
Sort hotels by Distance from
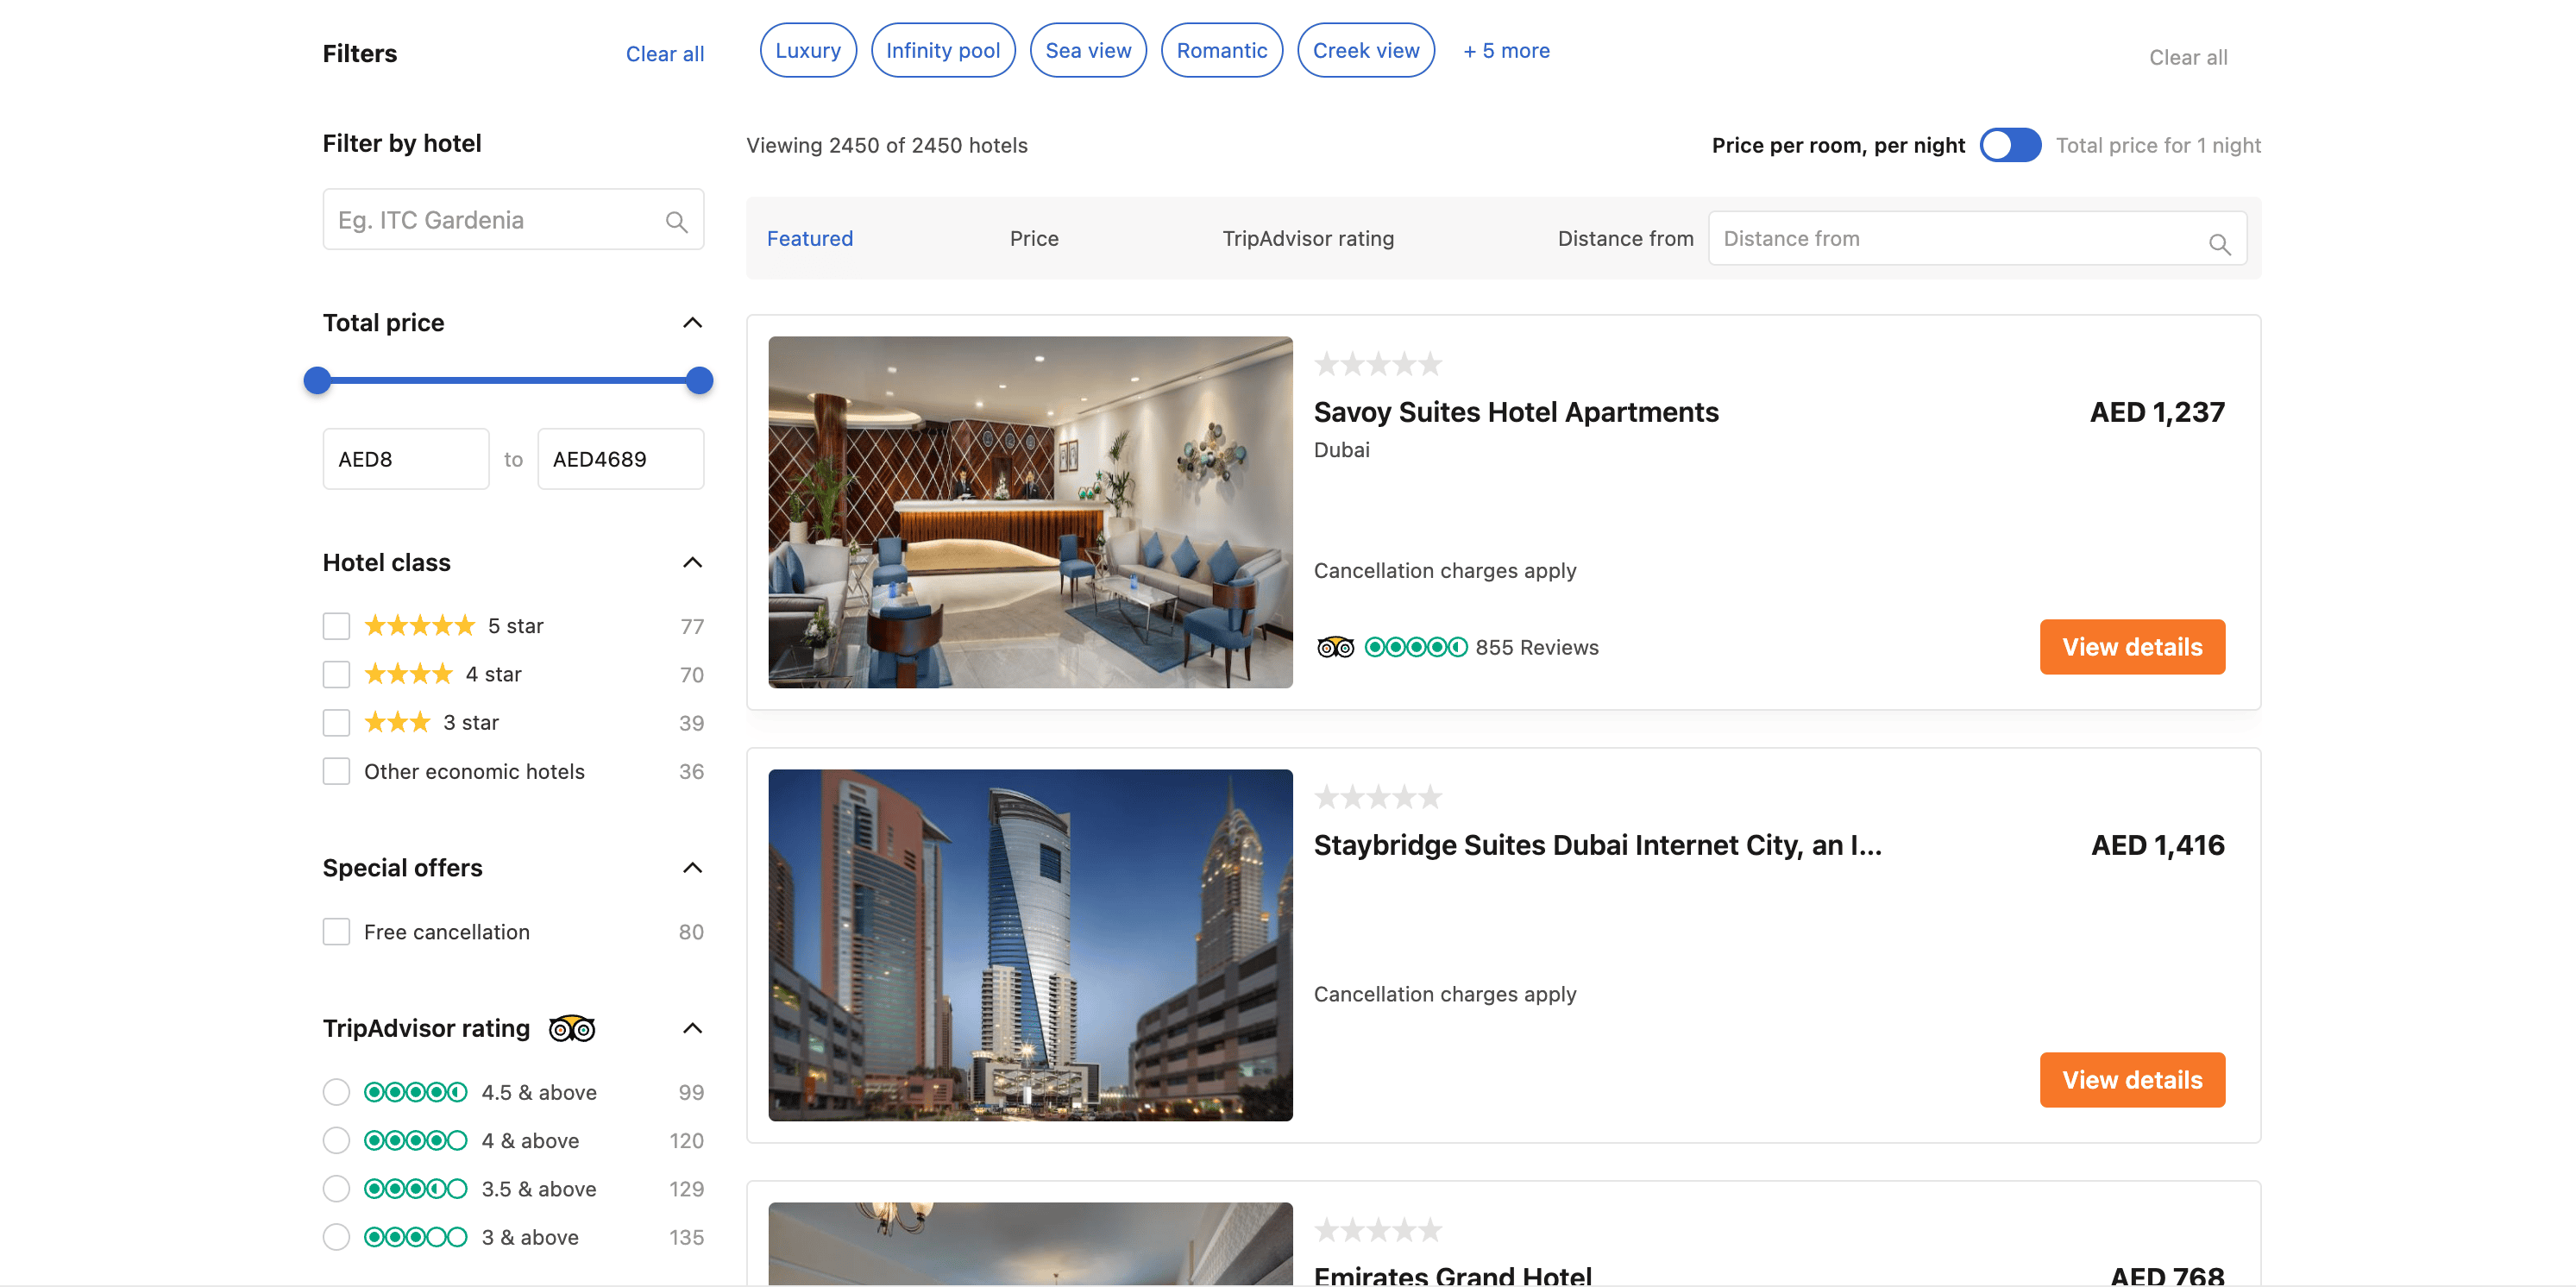pyautogui.click(x=1625, y=238)
